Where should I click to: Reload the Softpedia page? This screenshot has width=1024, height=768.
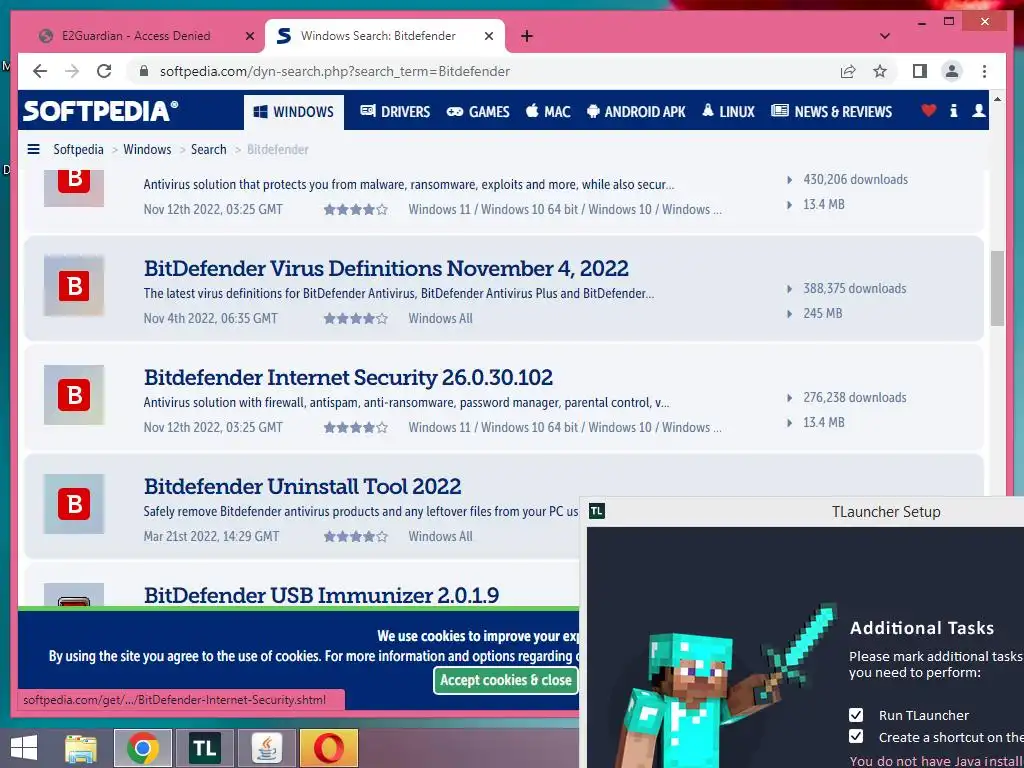[104, 71]
